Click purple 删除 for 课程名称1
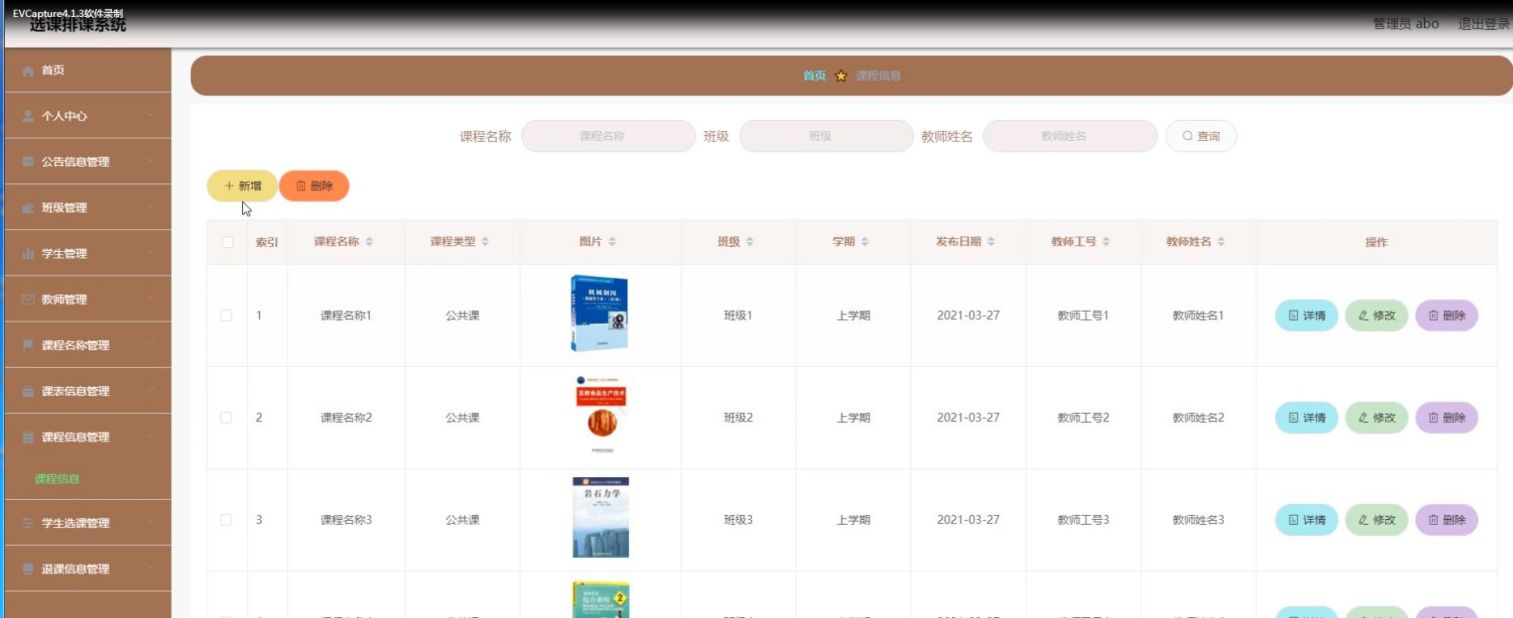Image resolution: width=1513 pixels, height=618 pixels. tap(1446, 316)
